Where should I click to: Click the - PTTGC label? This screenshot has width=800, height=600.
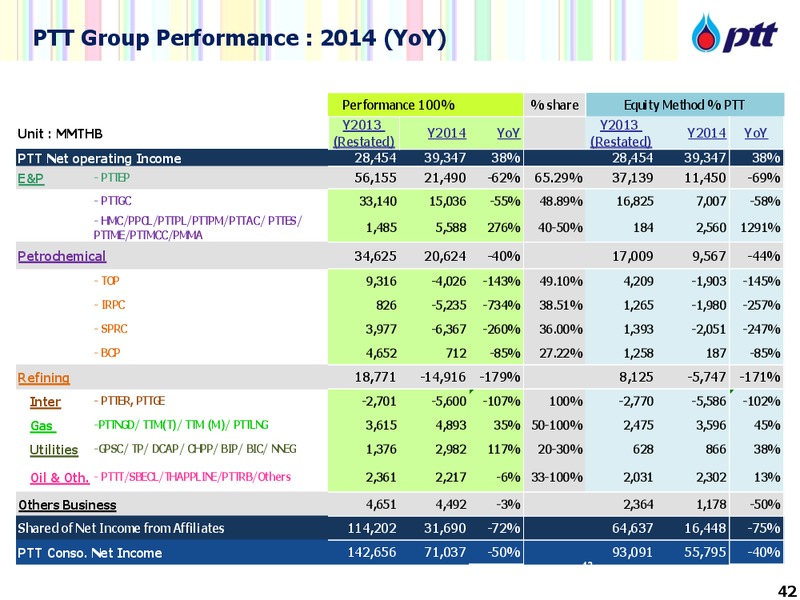pyautogui.click(x=112, y=201)
